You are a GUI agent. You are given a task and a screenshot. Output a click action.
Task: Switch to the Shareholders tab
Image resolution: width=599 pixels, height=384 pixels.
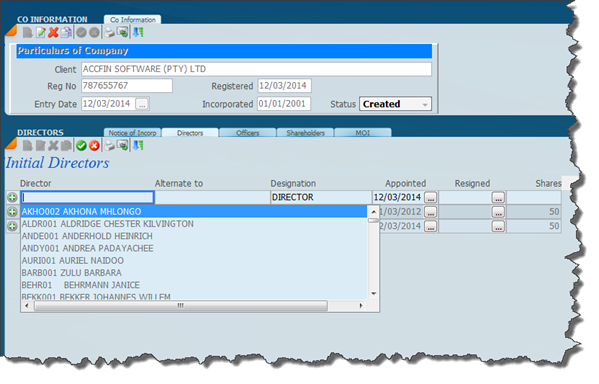(305, 133)
